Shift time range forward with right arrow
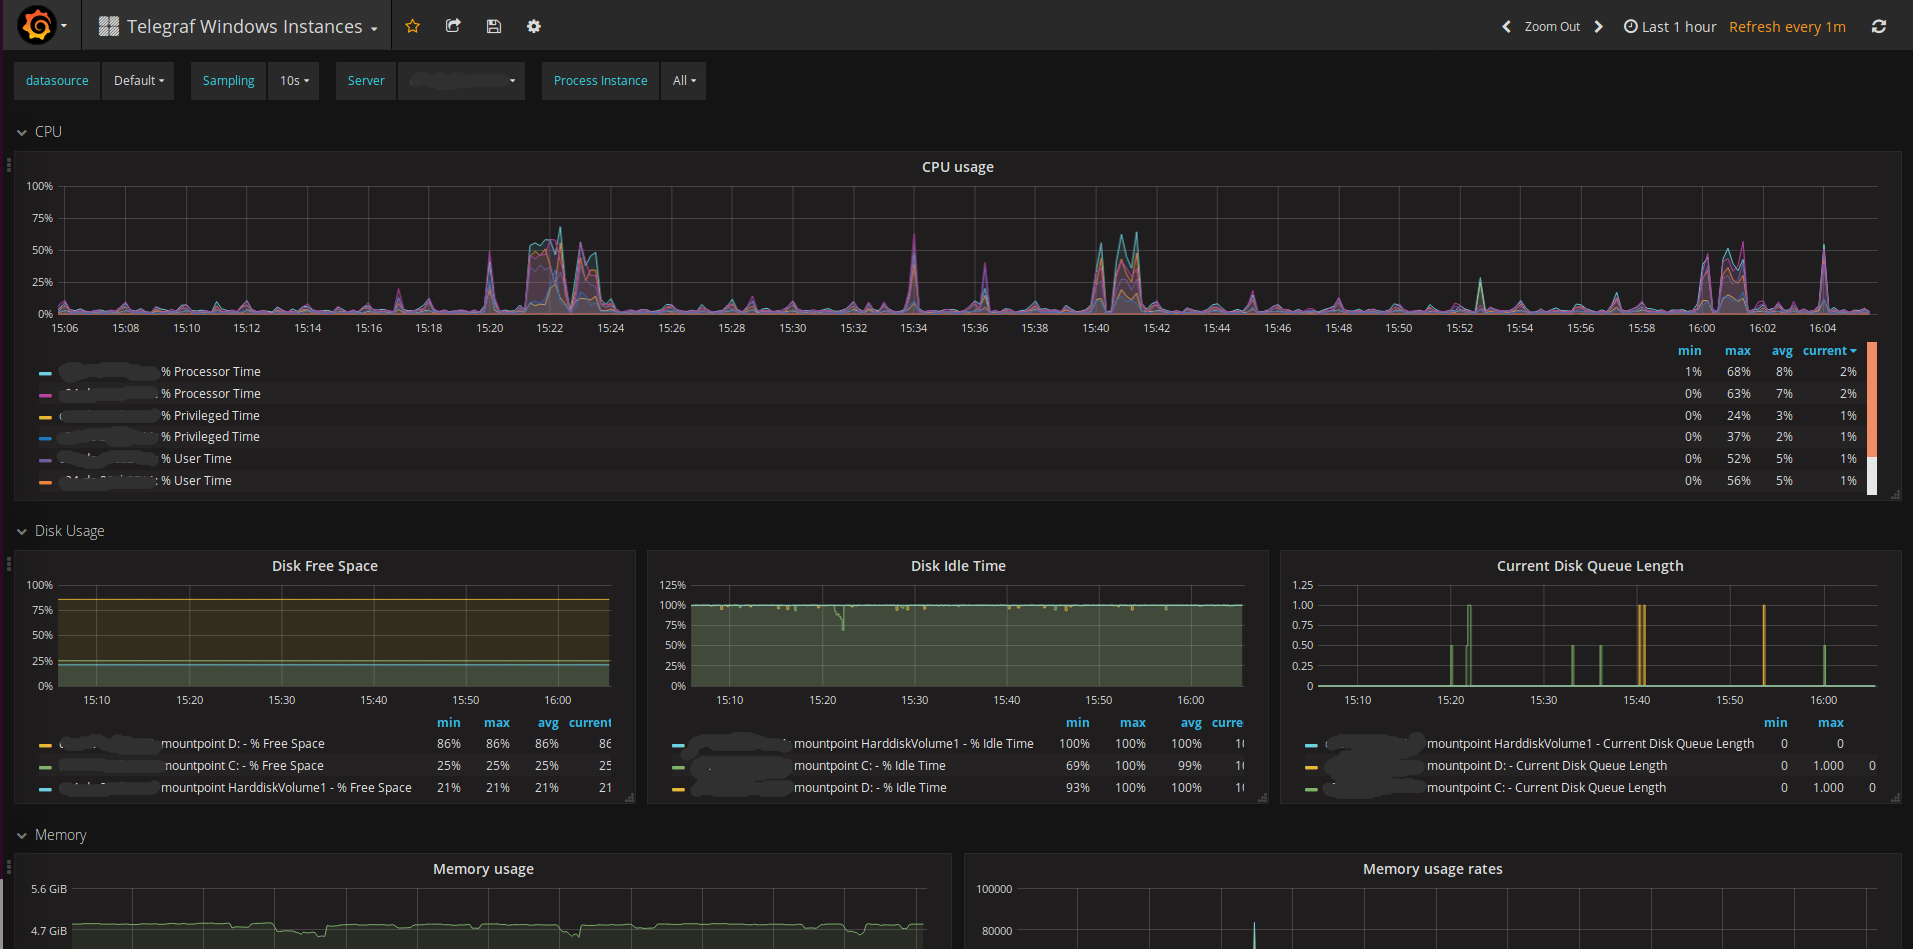 [1598, 27]
